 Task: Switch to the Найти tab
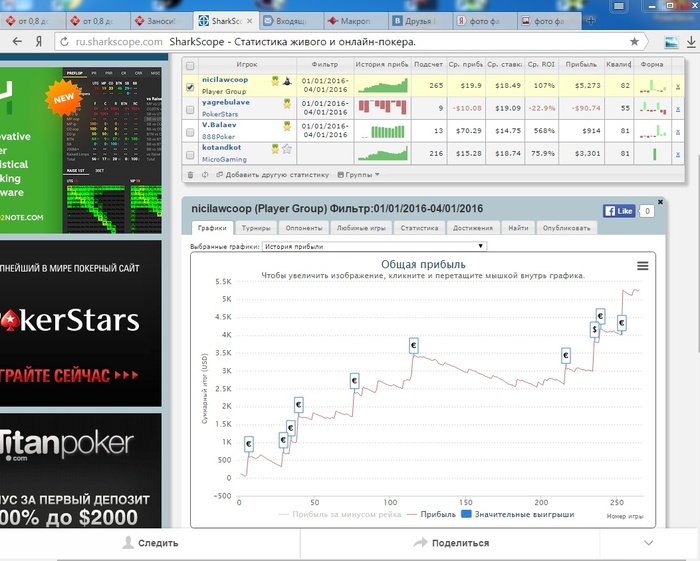tap(518, 228)
